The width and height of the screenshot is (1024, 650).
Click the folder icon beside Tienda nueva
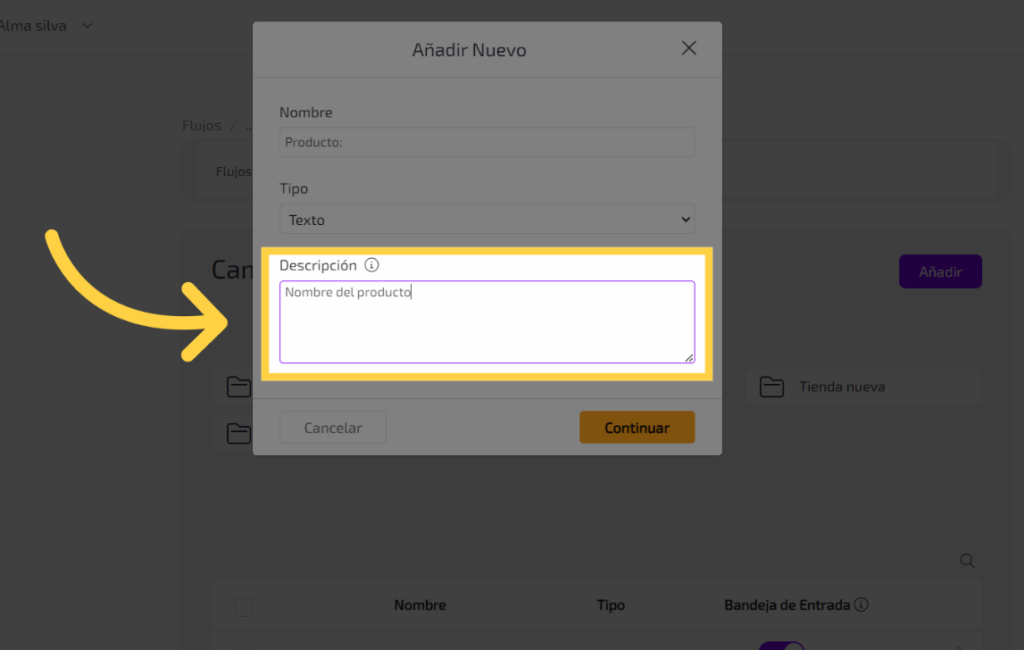click(770, 387)
